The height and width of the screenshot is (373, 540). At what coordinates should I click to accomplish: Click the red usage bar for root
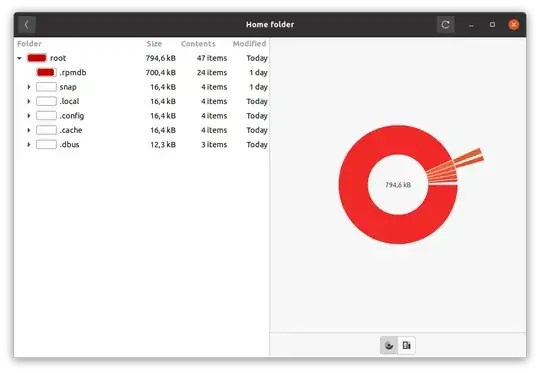click(x=37, y=58)
